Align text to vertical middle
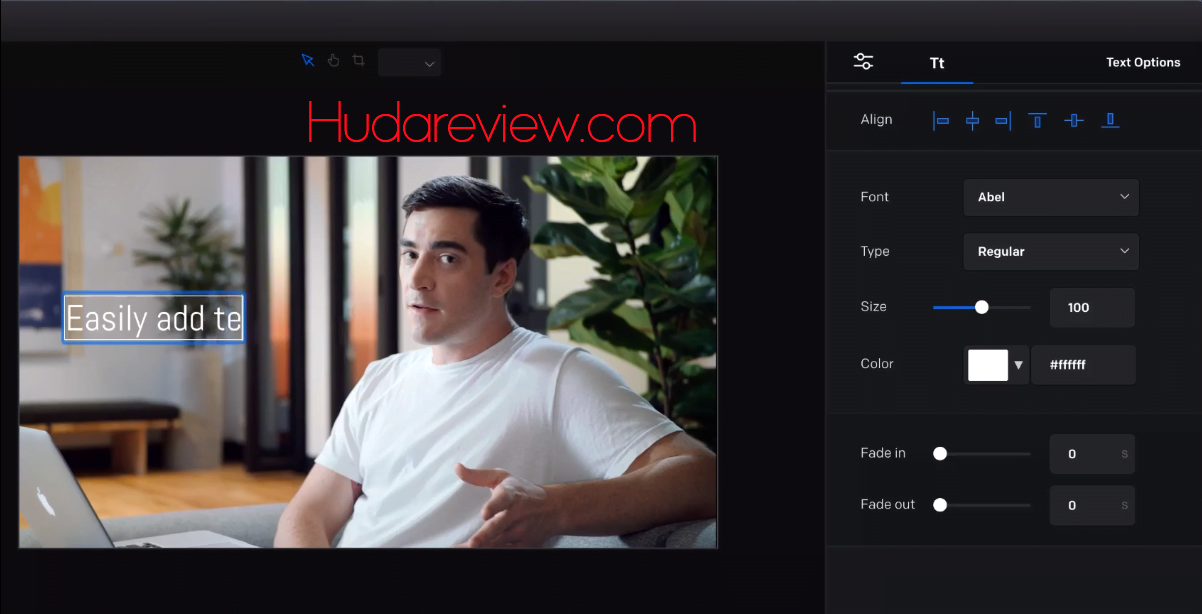1202x614 pixels. point(1074,120)
